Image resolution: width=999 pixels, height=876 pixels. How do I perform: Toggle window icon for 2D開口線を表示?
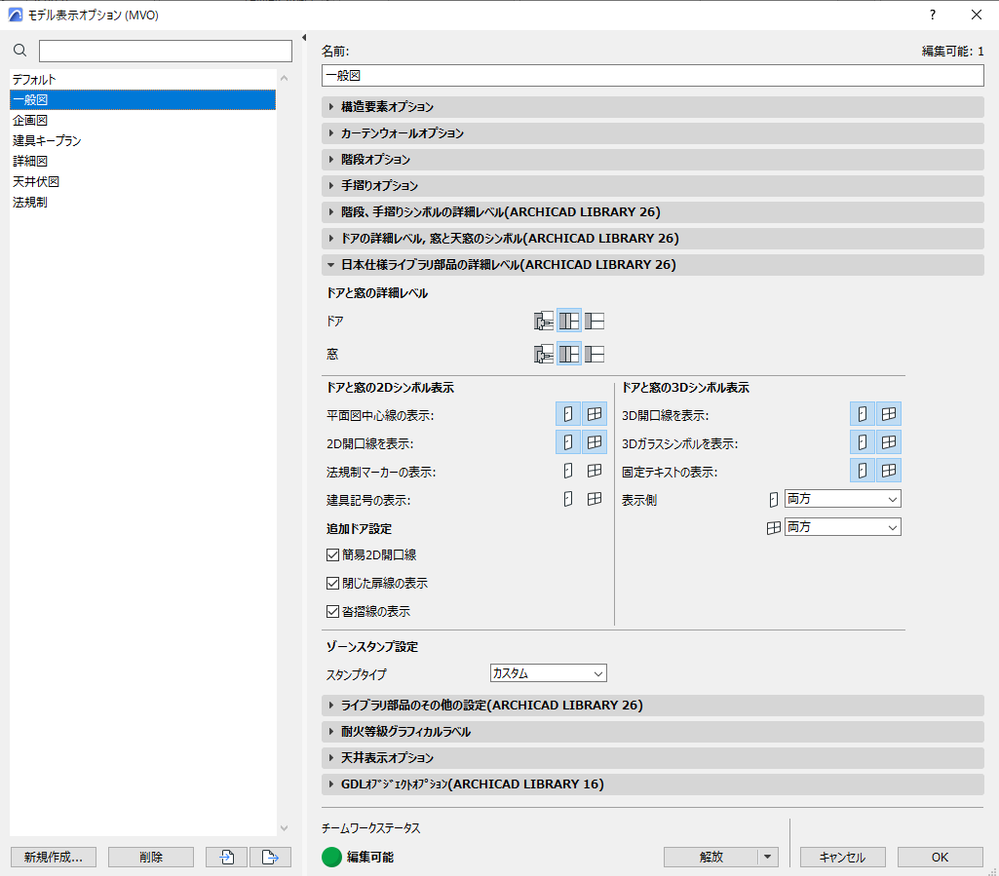tap(594, 442)
